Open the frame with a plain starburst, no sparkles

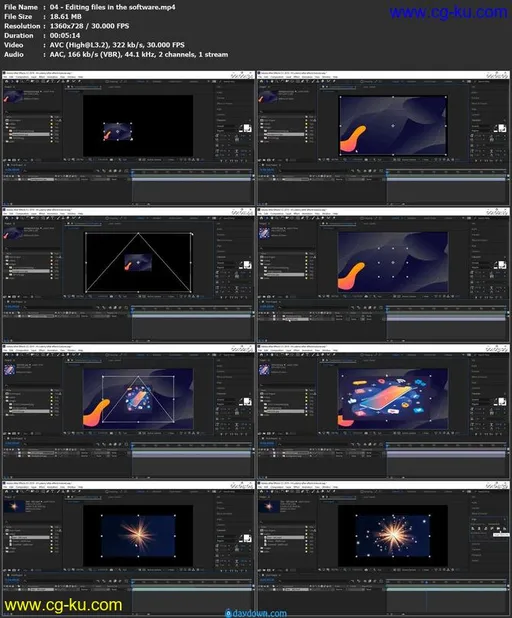128,548
